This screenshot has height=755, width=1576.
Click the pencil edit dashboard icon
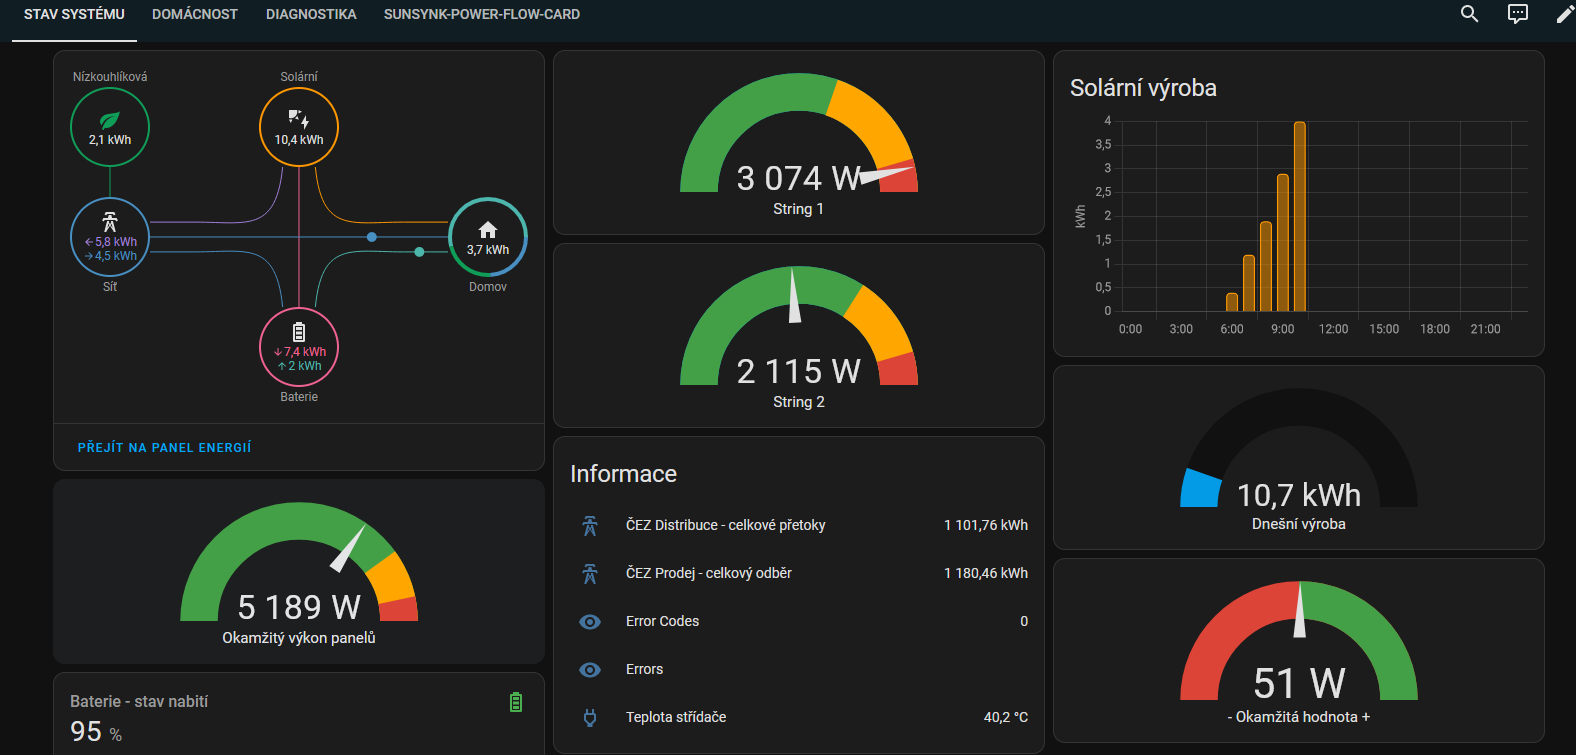[1564, 14]
